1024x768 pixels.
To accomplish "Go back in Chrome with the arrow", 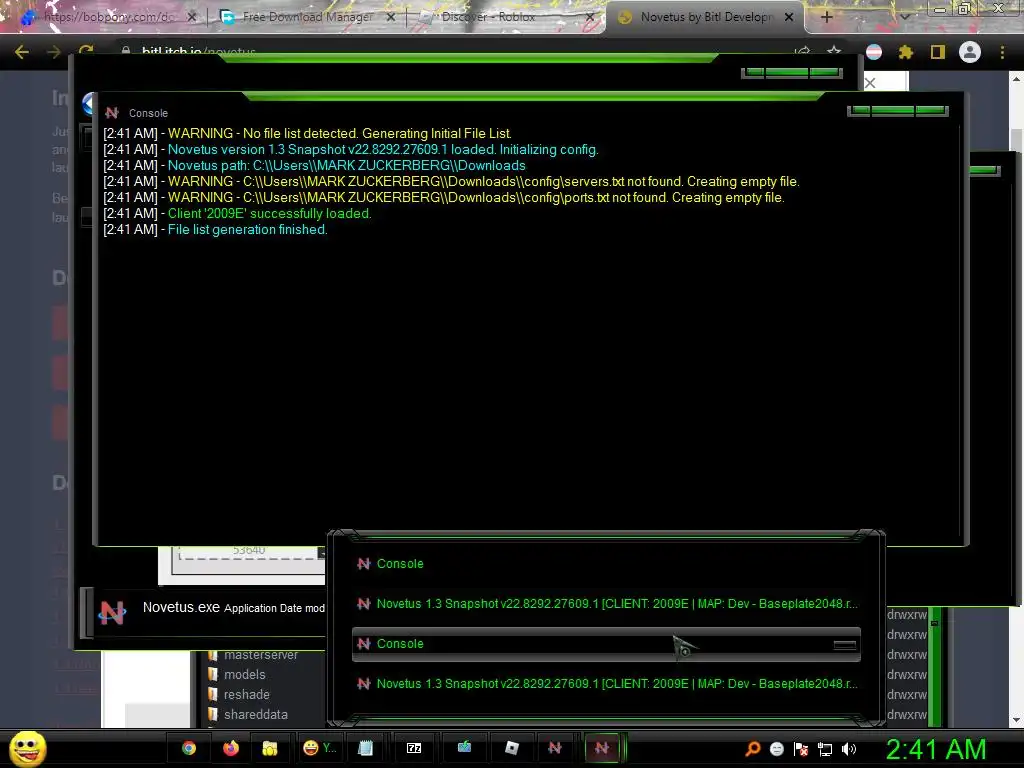I will click(x=21, y=52).
